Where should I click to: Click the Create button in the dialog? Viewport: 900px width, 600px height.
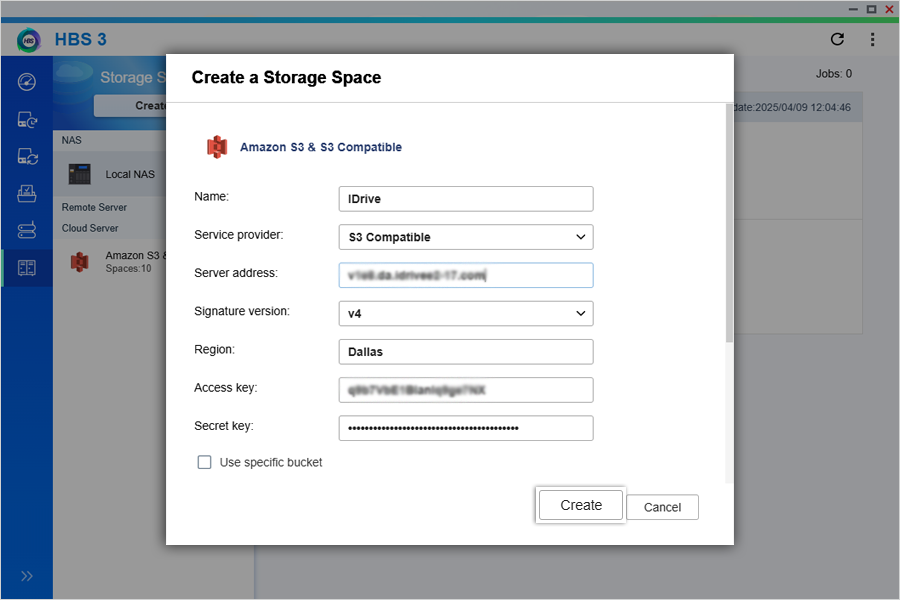click(x=581, y=505)
